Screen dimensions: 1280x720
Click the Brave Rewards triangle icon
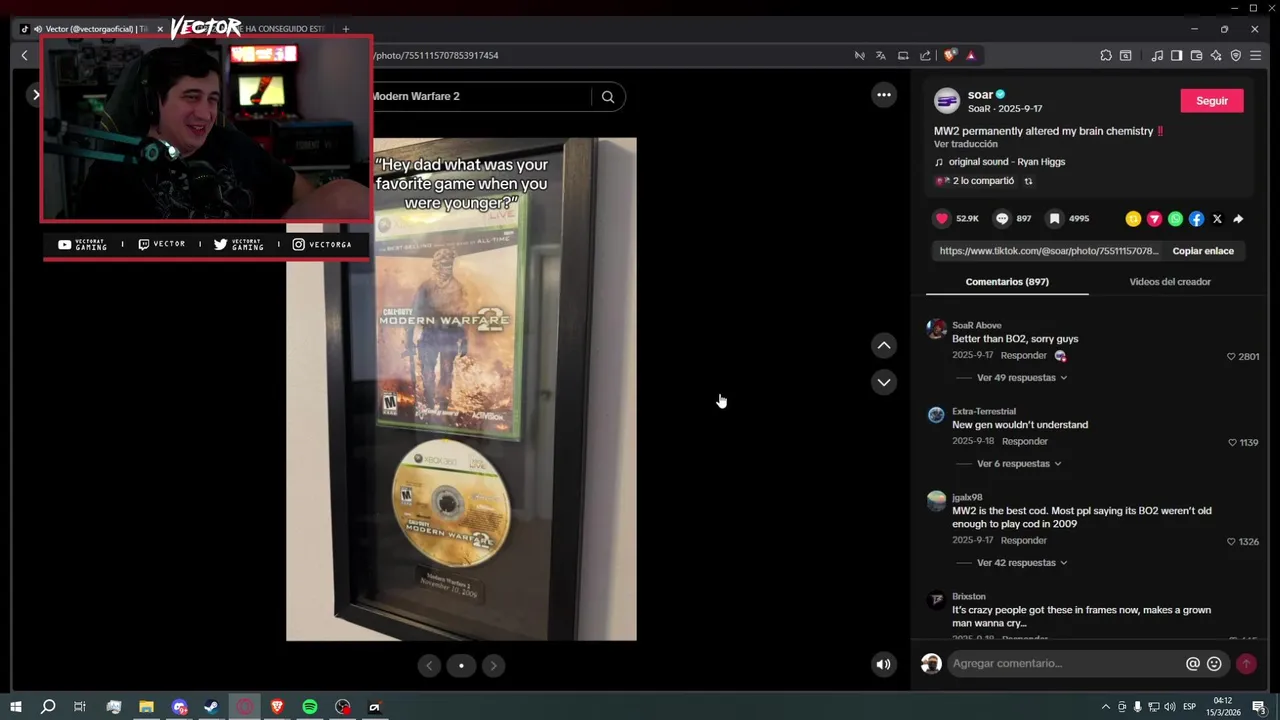(x=970, y=55)
